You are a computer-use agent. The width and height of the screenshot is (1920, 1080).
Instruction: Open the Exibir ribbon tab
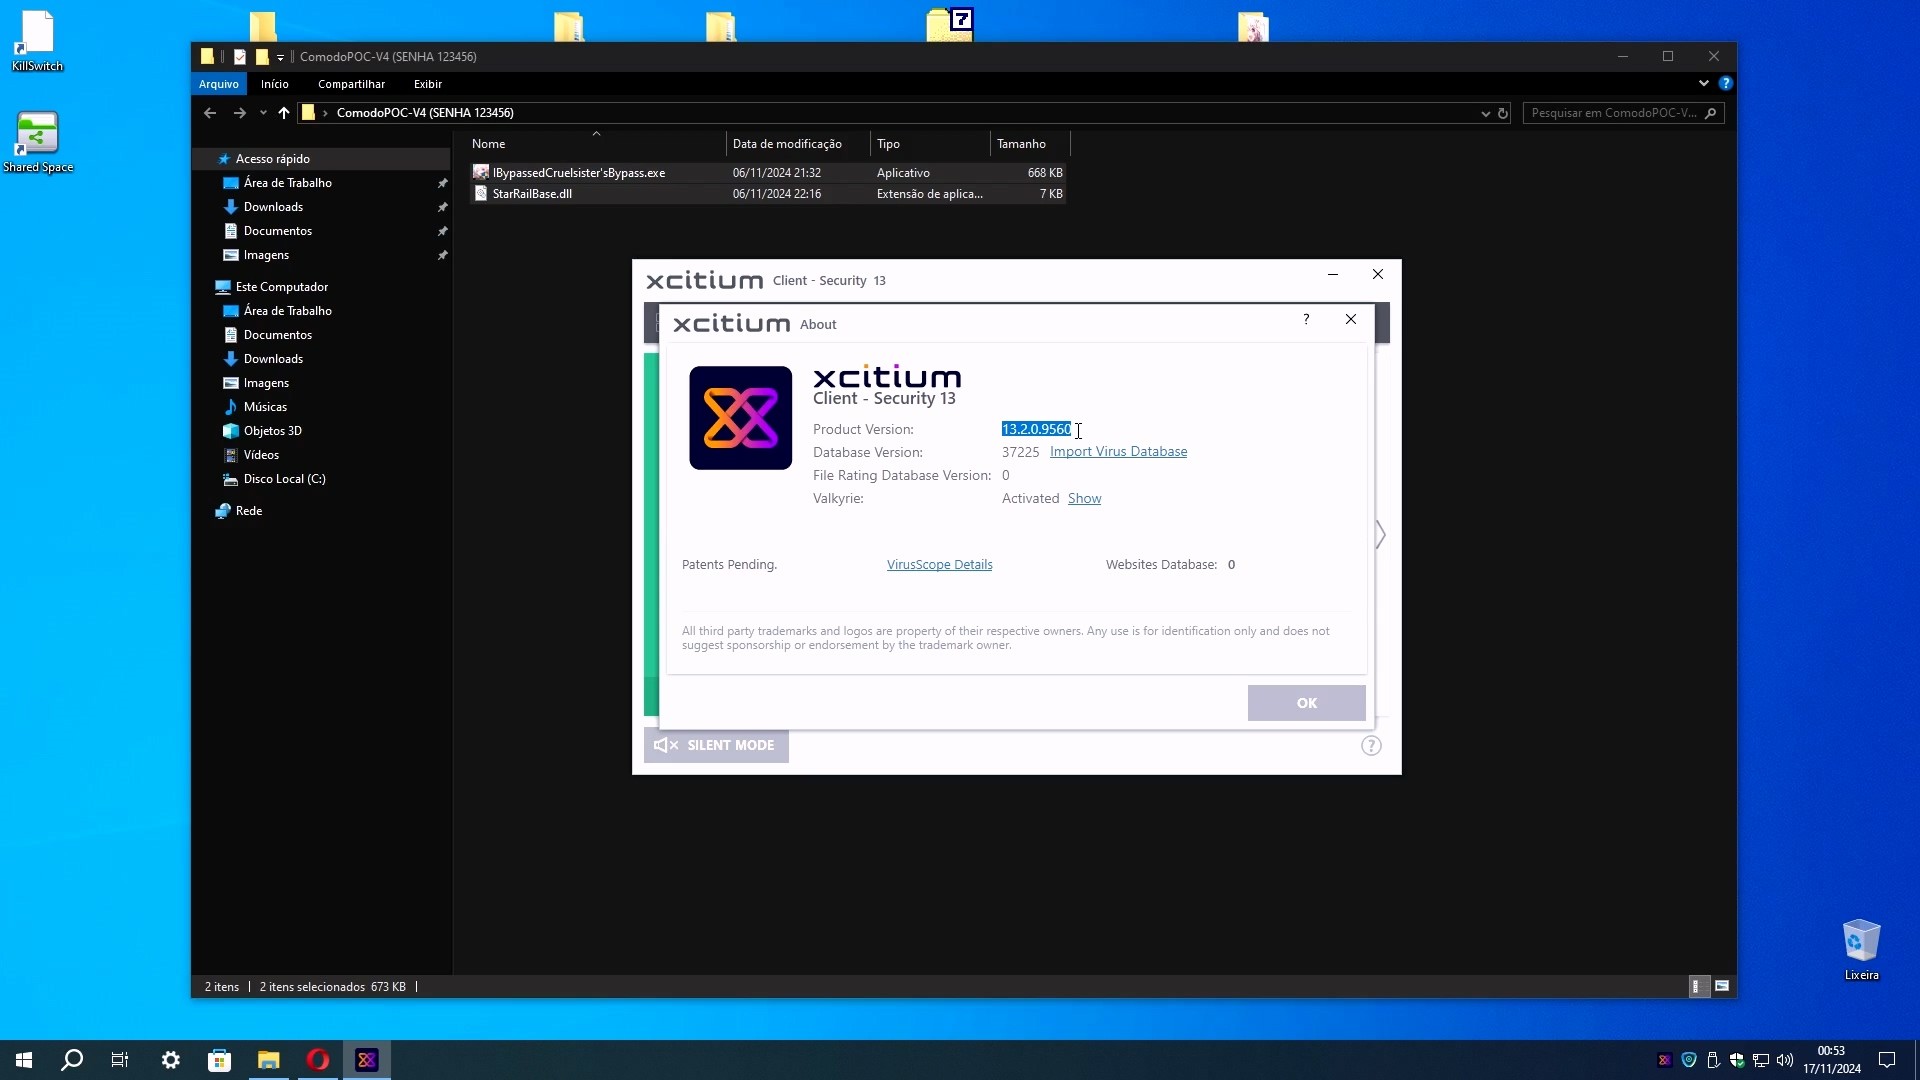pyautogui.click(x=427, y=84)
